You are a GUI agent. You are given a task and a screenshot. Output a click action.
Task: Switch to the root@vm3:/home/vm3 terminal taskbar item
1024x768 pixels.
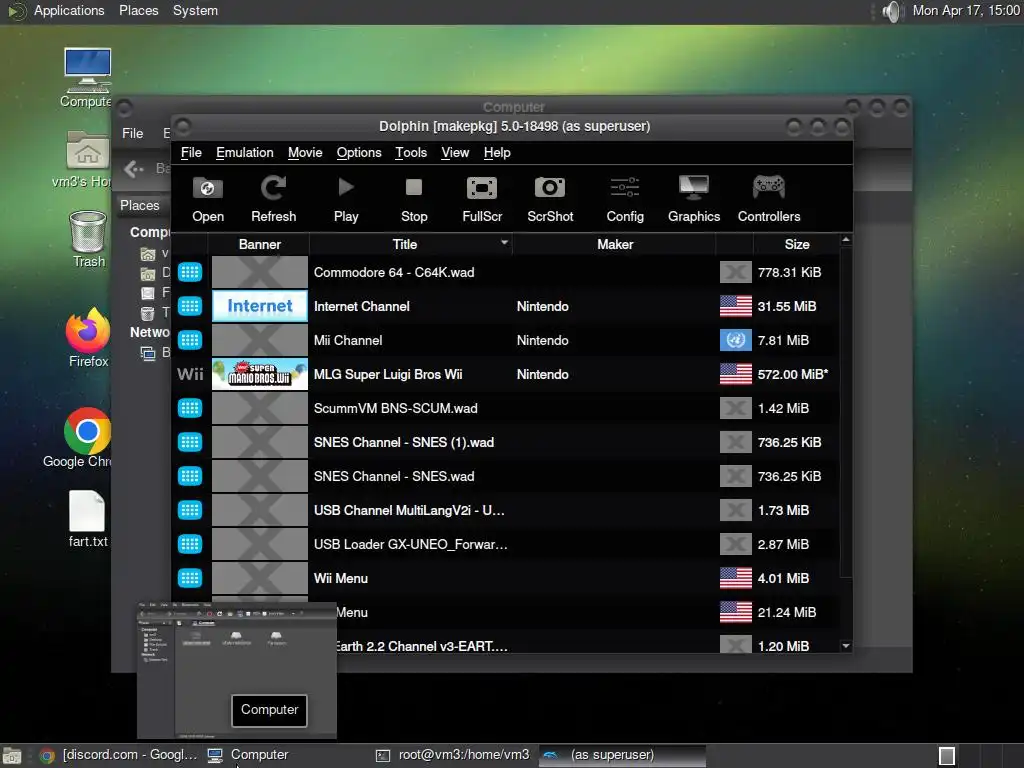453,755
